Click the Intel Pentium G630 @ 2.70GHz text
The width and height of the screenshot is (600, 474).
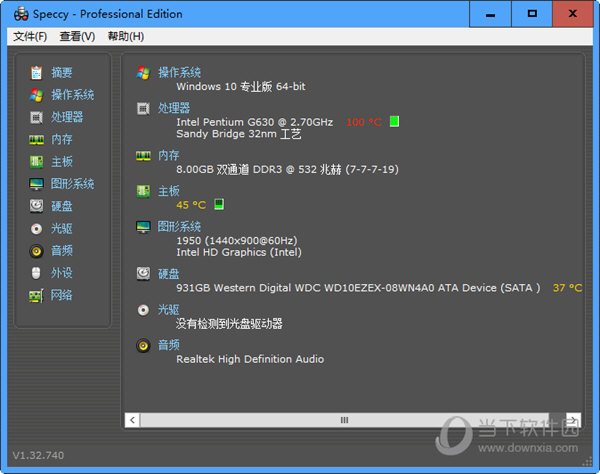pos(254,122)
